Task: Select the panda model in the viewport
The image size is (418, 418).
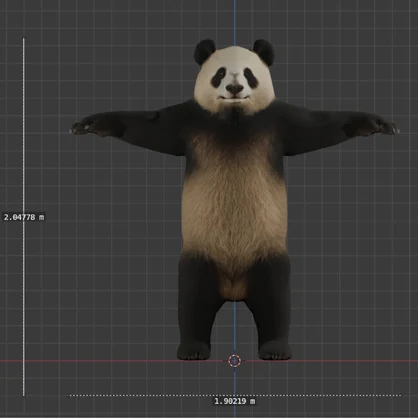Action: (234, 200)
